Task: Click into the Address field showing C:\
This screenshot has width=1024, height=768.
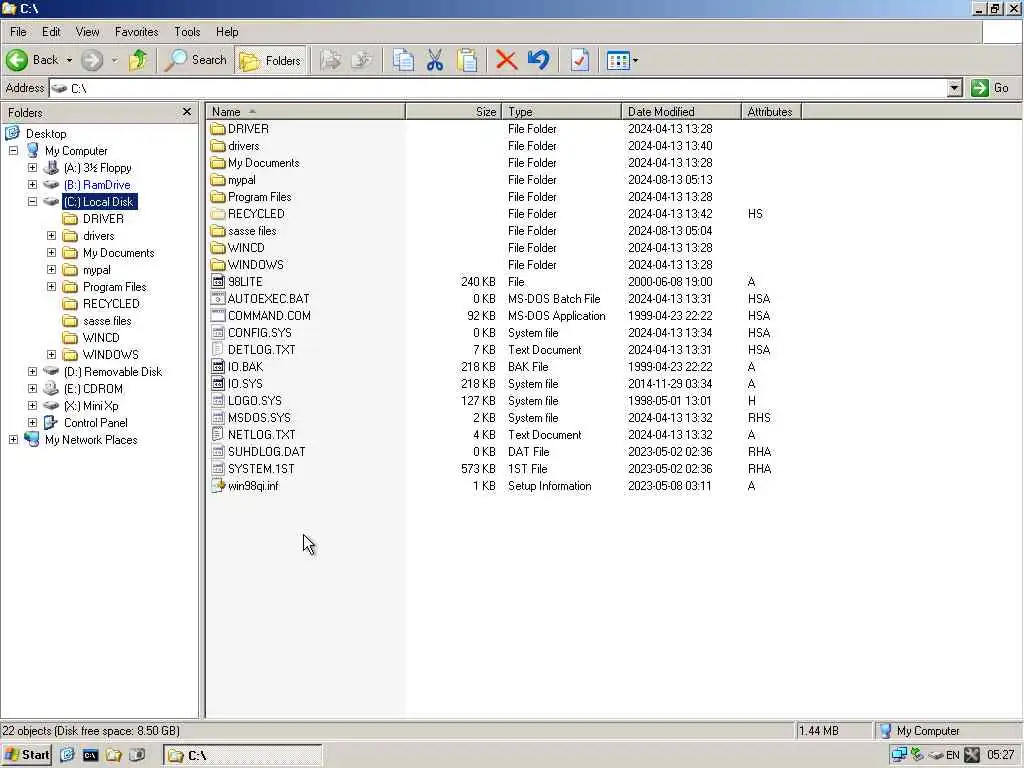Action: pos(498,88)
